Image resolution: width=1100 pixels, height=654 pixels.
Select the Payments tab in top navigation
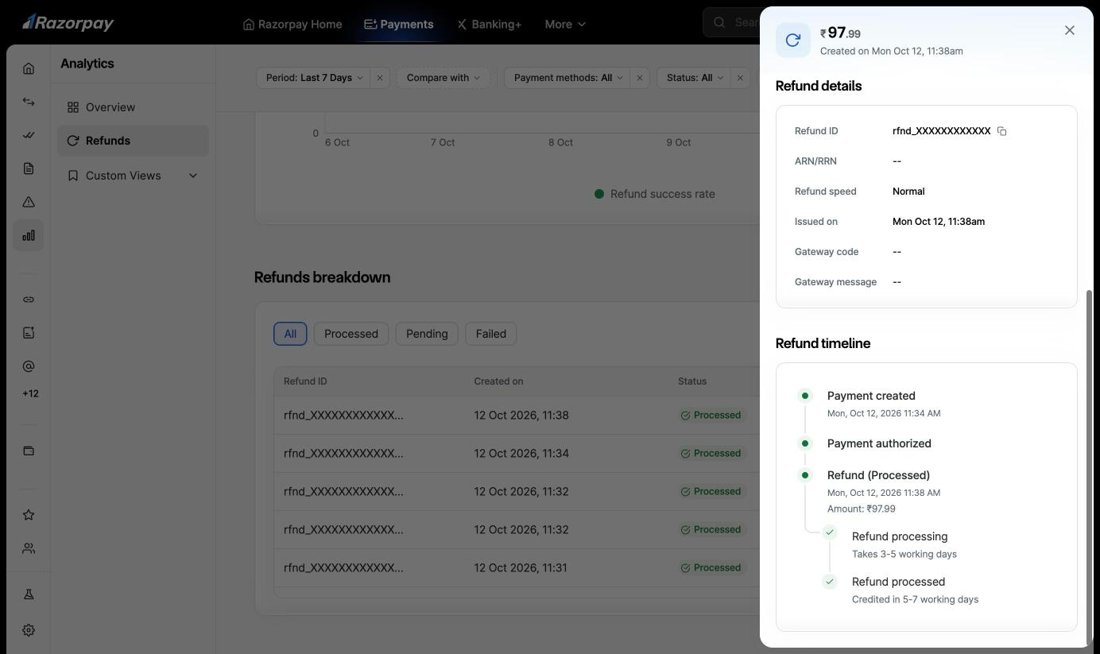(398, 25)
